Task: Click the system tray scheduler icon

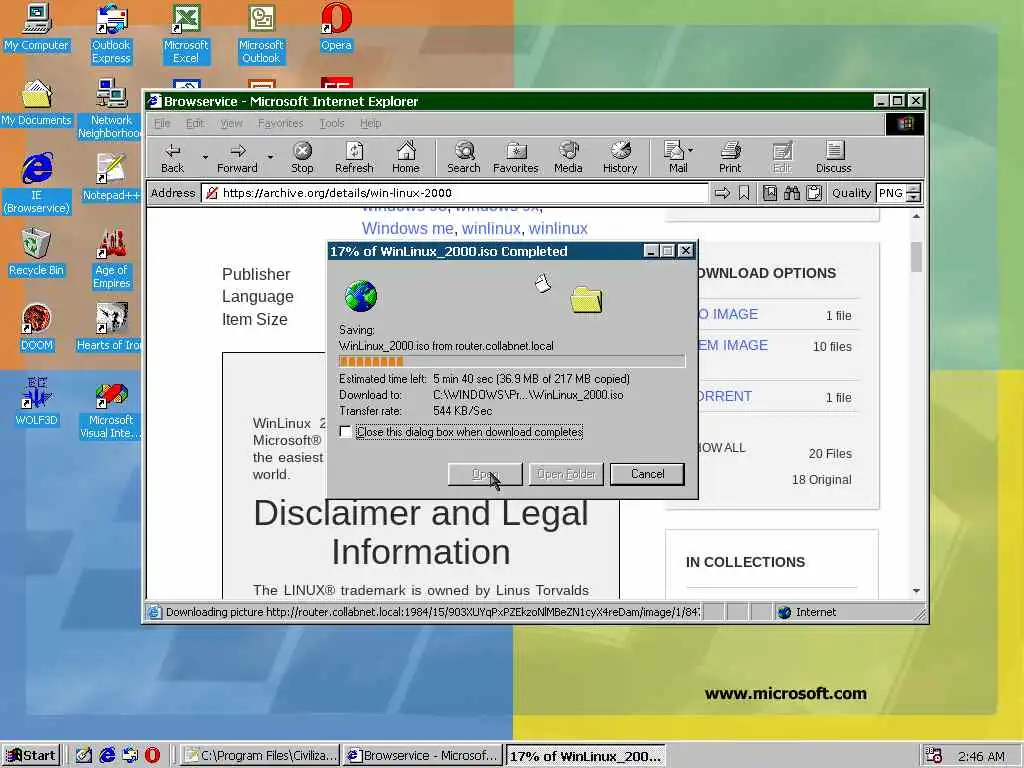Action: (934, 756)
